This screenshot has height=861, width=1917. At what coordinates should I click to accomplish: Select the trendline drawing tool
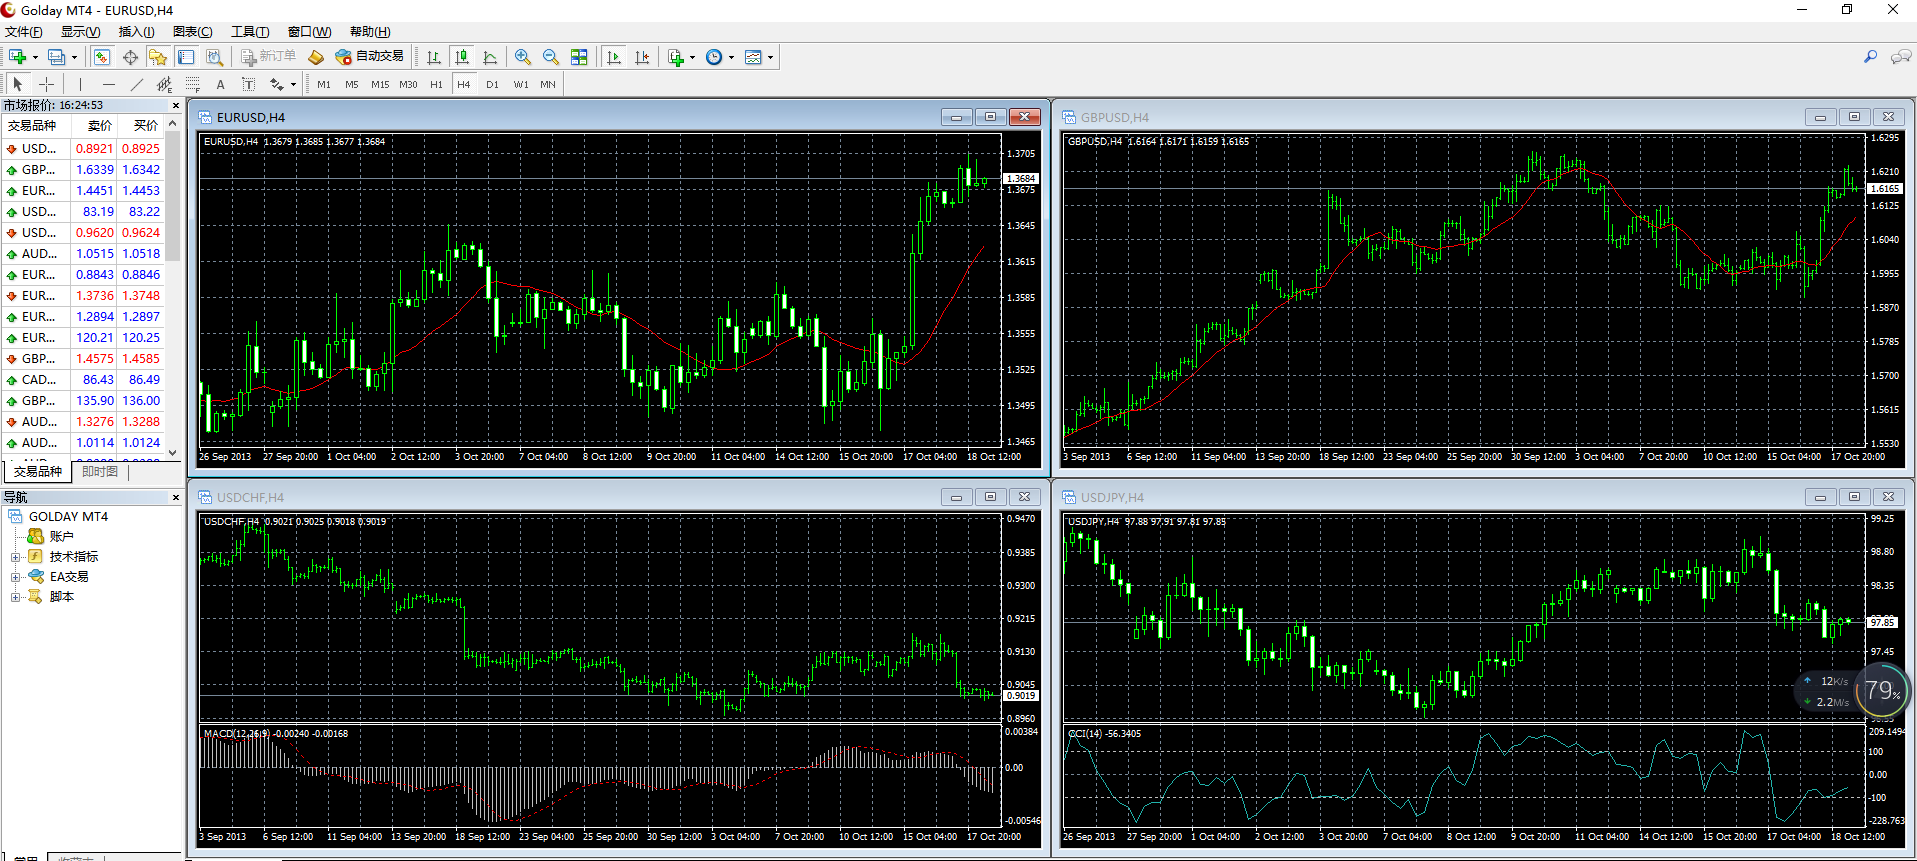point(136,84)
